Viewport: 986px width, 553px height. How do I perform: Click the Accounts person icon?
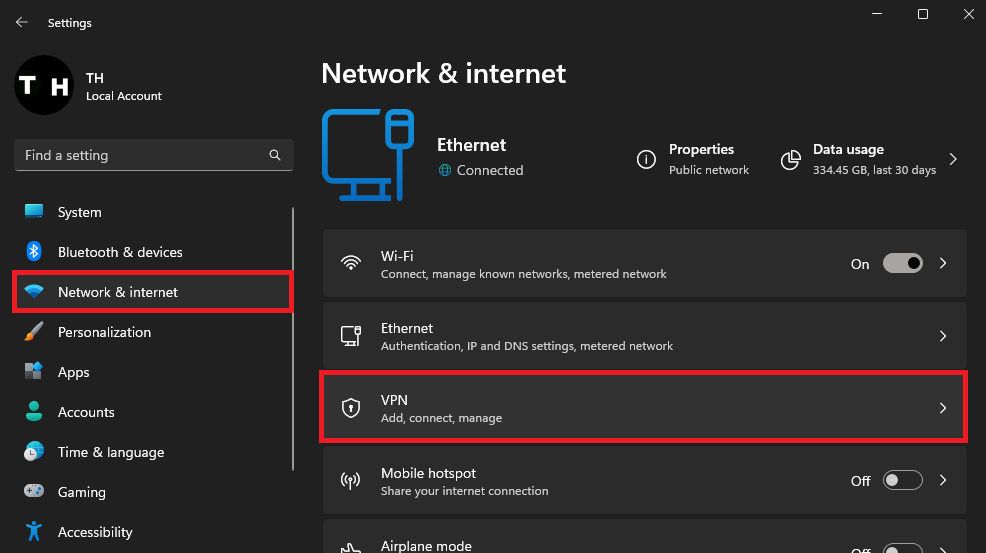coord(34,412)
